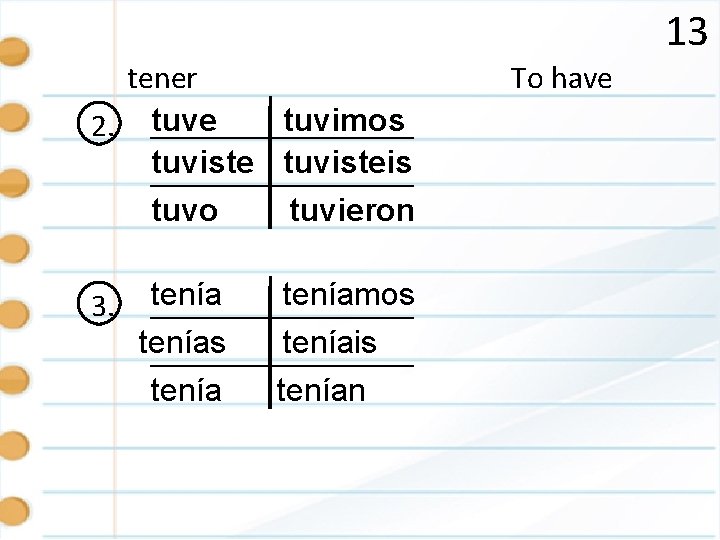
Task: Click on the word "tuvisteis"
Action: [x=347, y=162]
